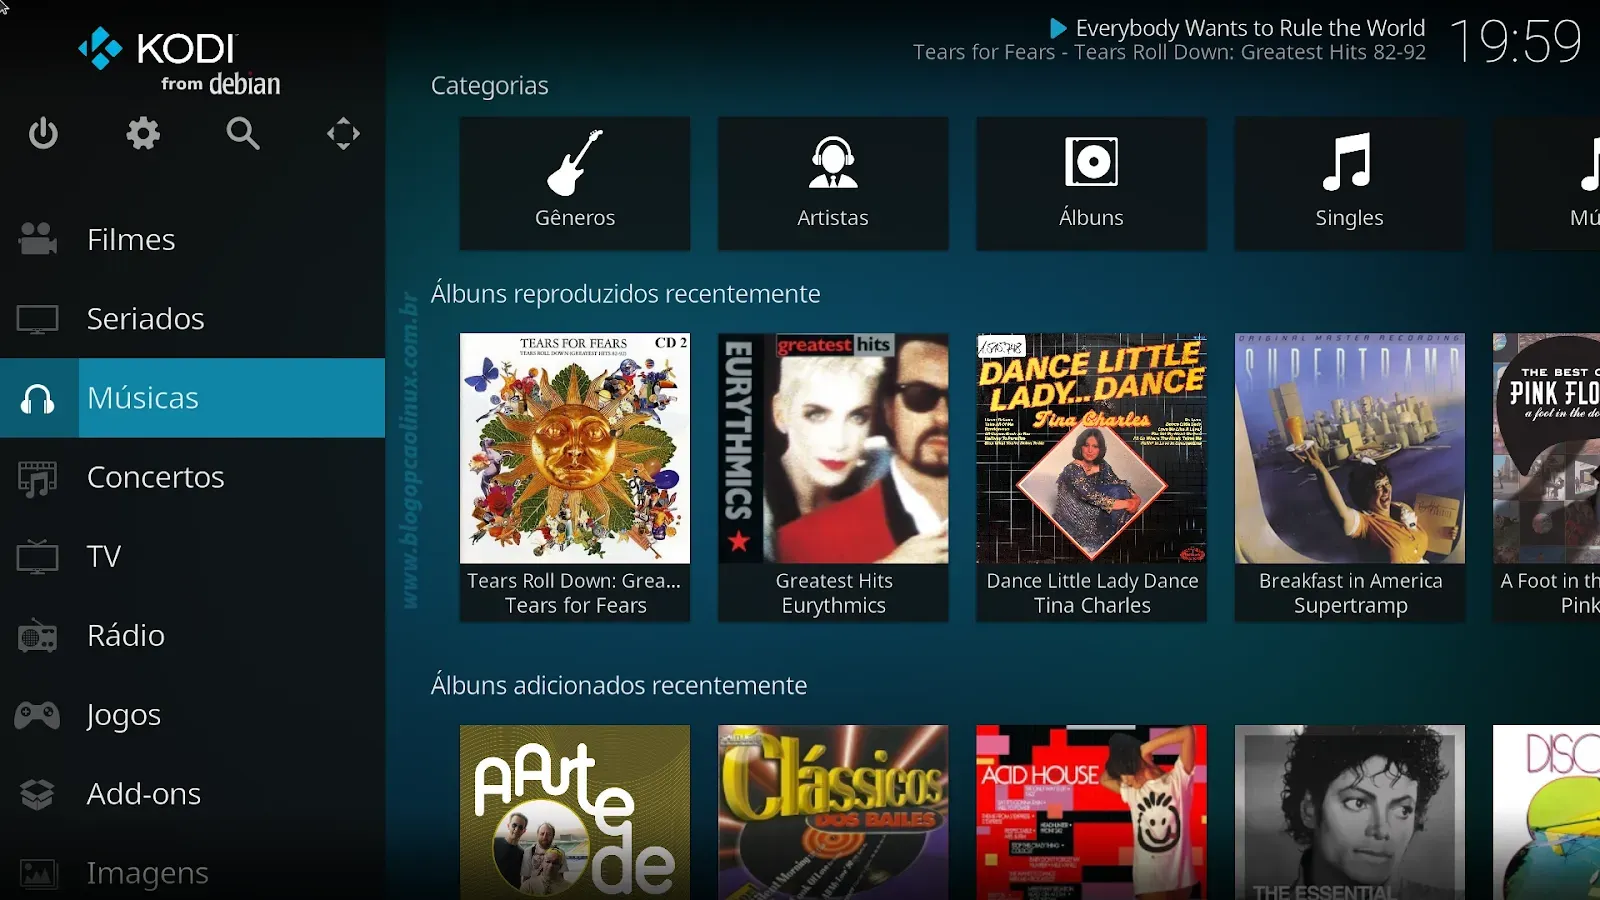Select Músicas menu item
1600x900 pixels.
(192, 398)
